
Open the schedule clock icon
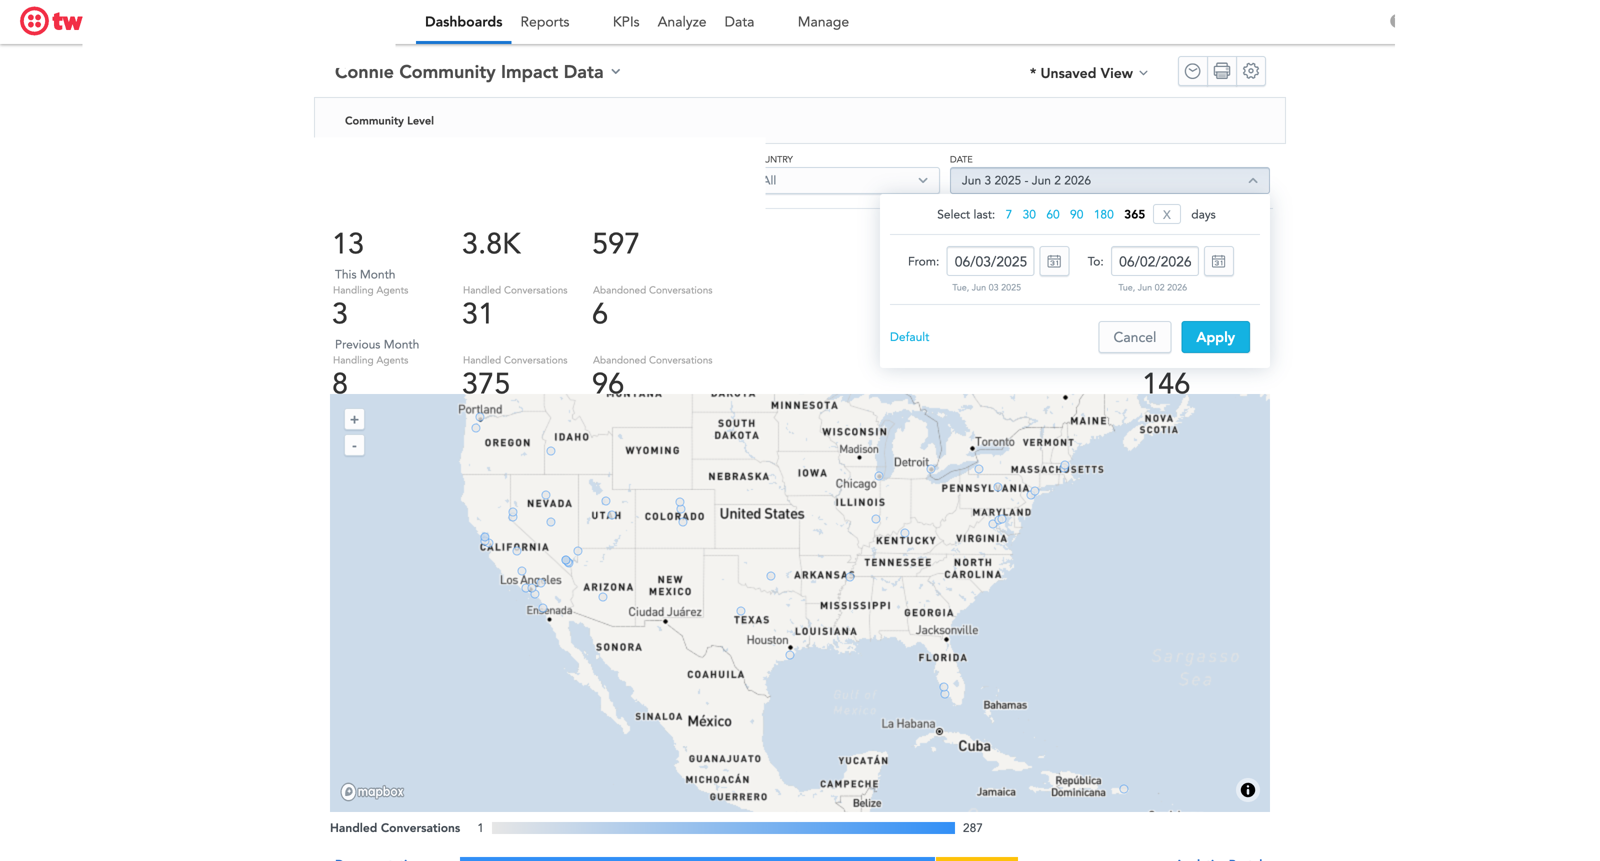pyautogui.click(x=1192, y=71)
